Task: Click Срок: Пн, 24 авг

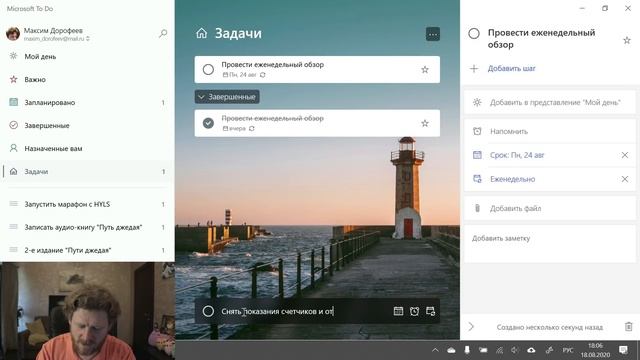Action: [x=517, y=155]
